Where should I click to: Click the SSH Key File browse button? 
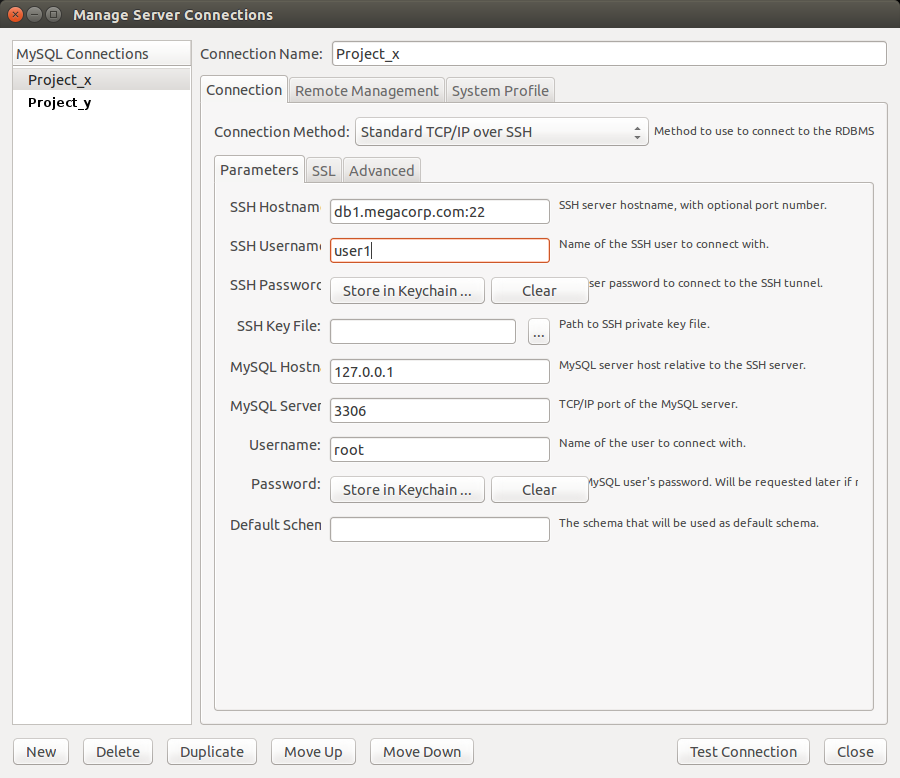(539, 332)
